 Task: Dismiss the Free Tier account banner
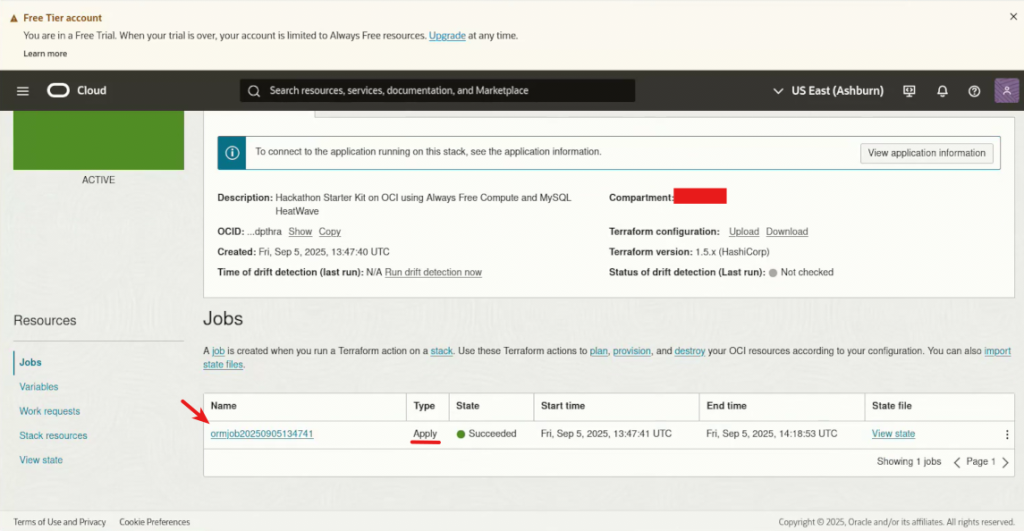coord(1013,17)
